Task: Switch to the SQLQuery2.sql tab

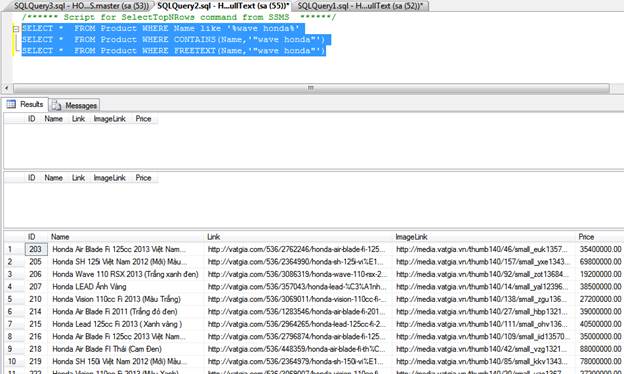Action: tap(223, 6)
